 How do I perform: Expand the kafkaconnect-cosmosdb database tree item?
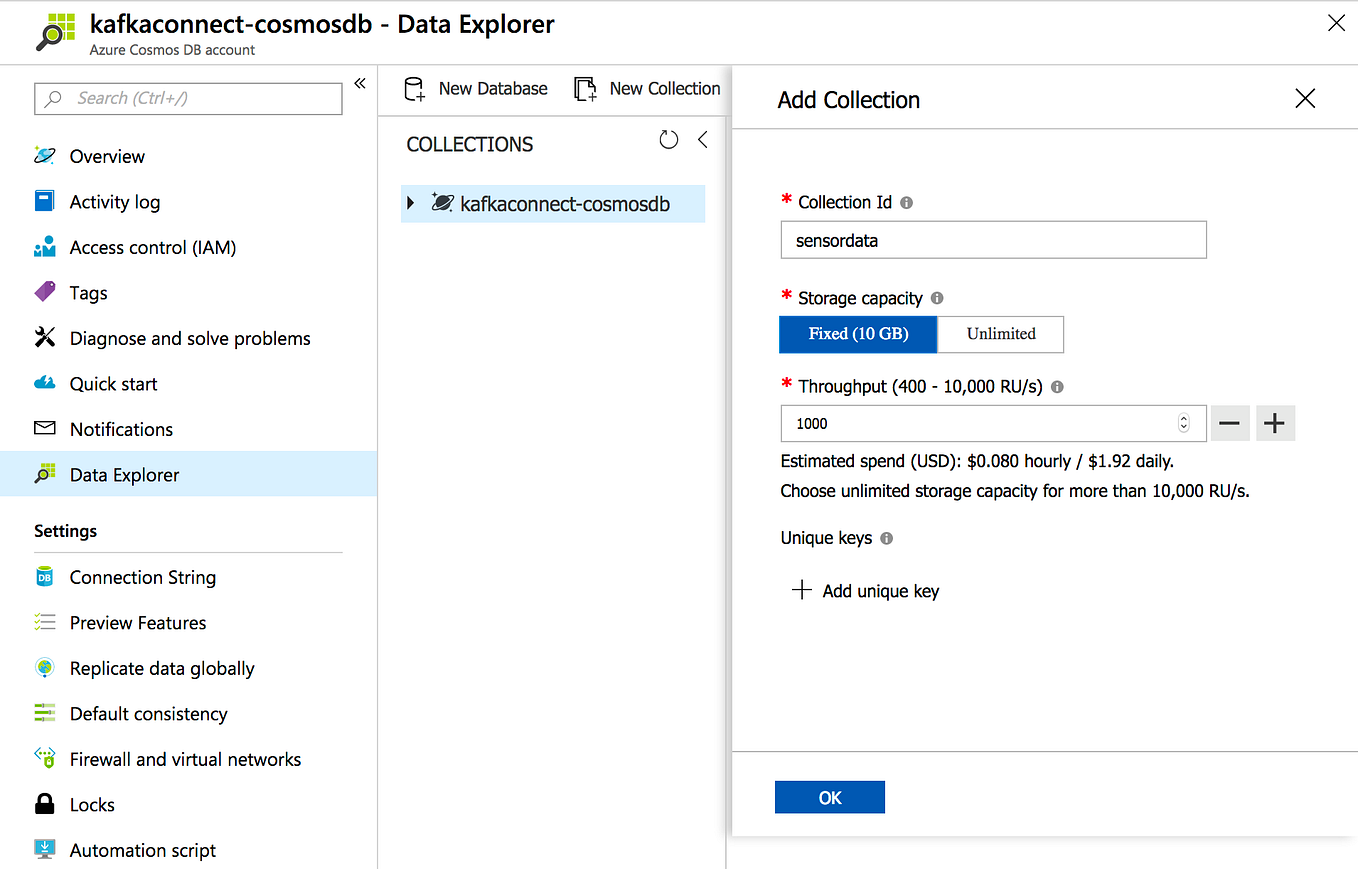[414, 203]
